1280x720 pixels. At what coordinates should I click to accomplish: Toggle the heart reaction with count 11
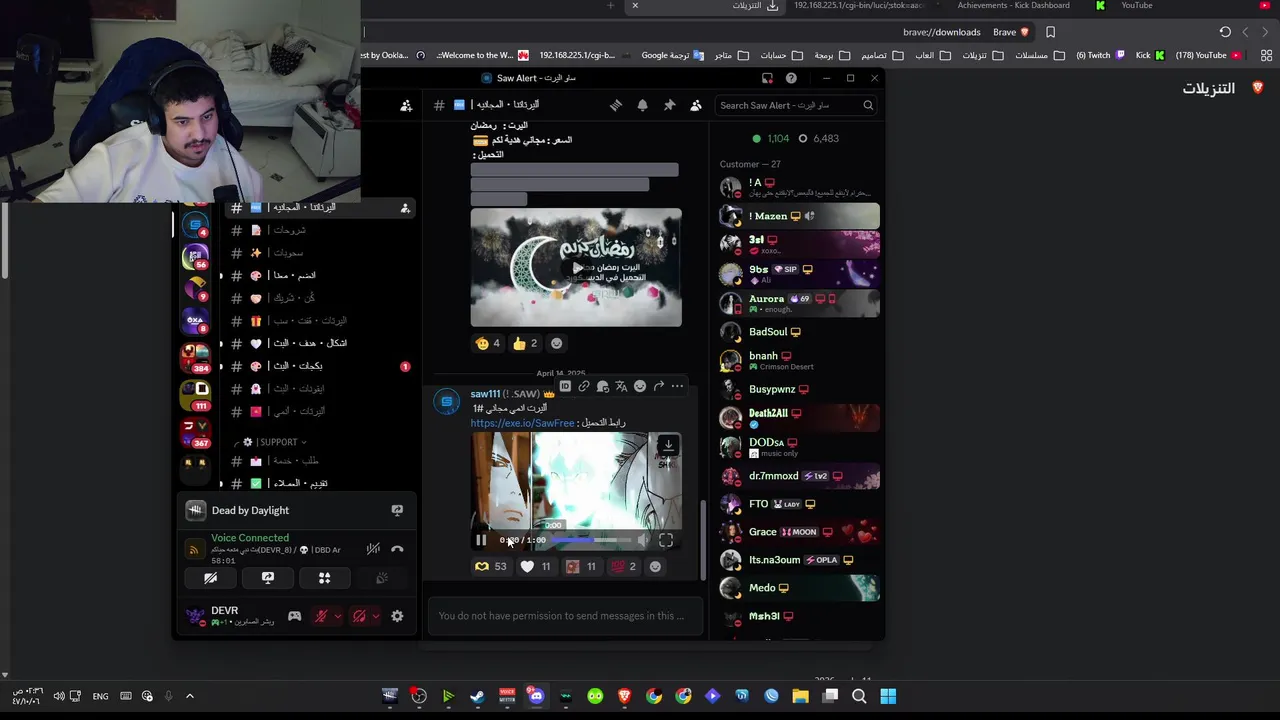point(536,566)
